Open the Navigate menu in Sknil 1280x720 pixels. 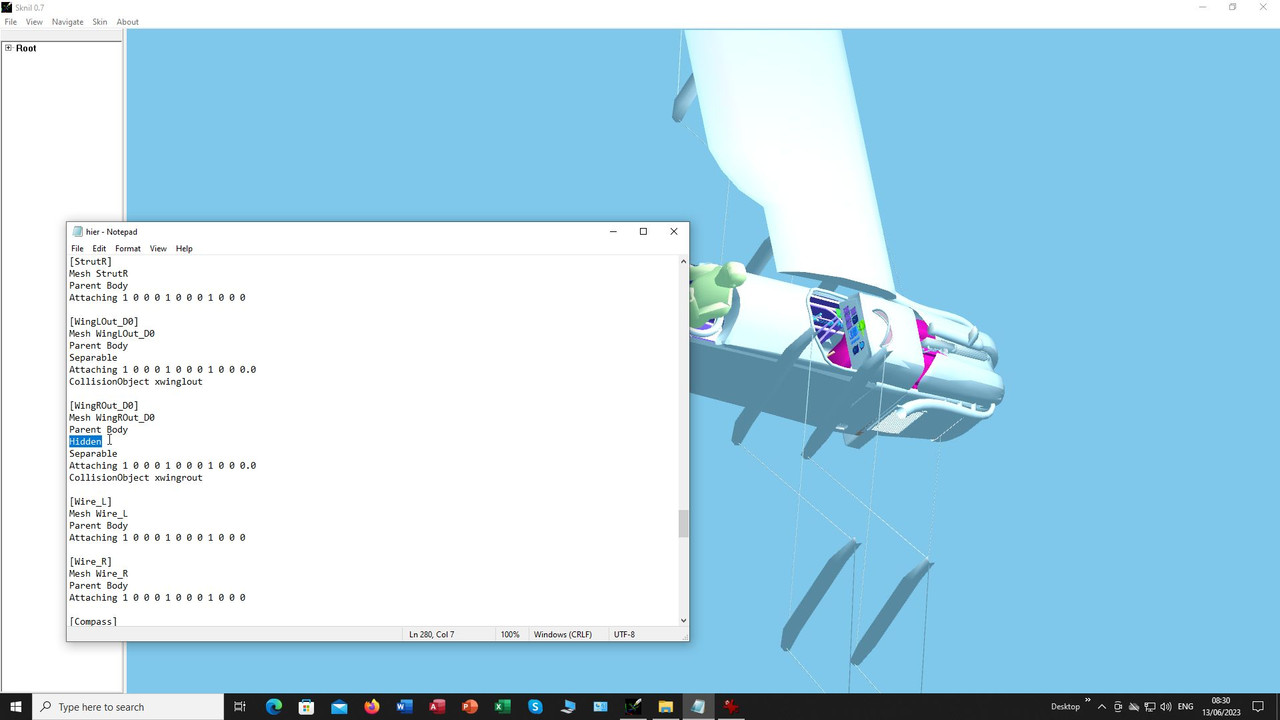pyautogui.click(x=67, y=21)
